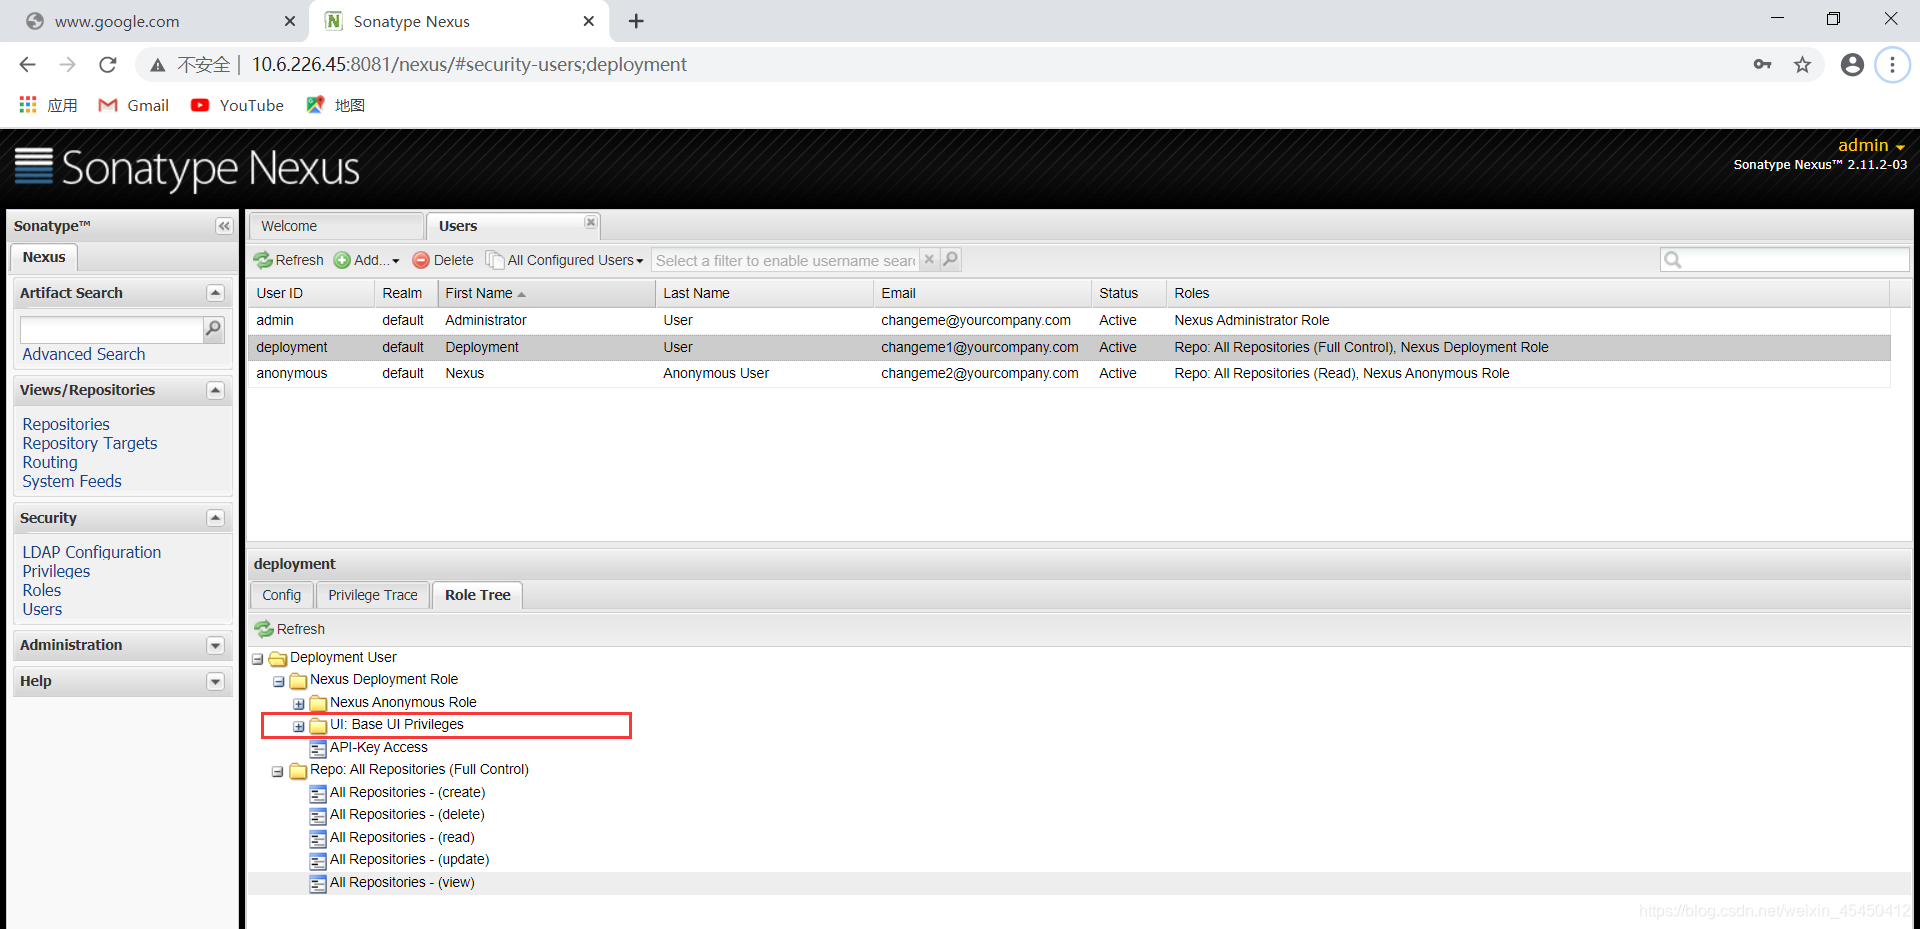Sort by User ID column header

tap(311, 293)
